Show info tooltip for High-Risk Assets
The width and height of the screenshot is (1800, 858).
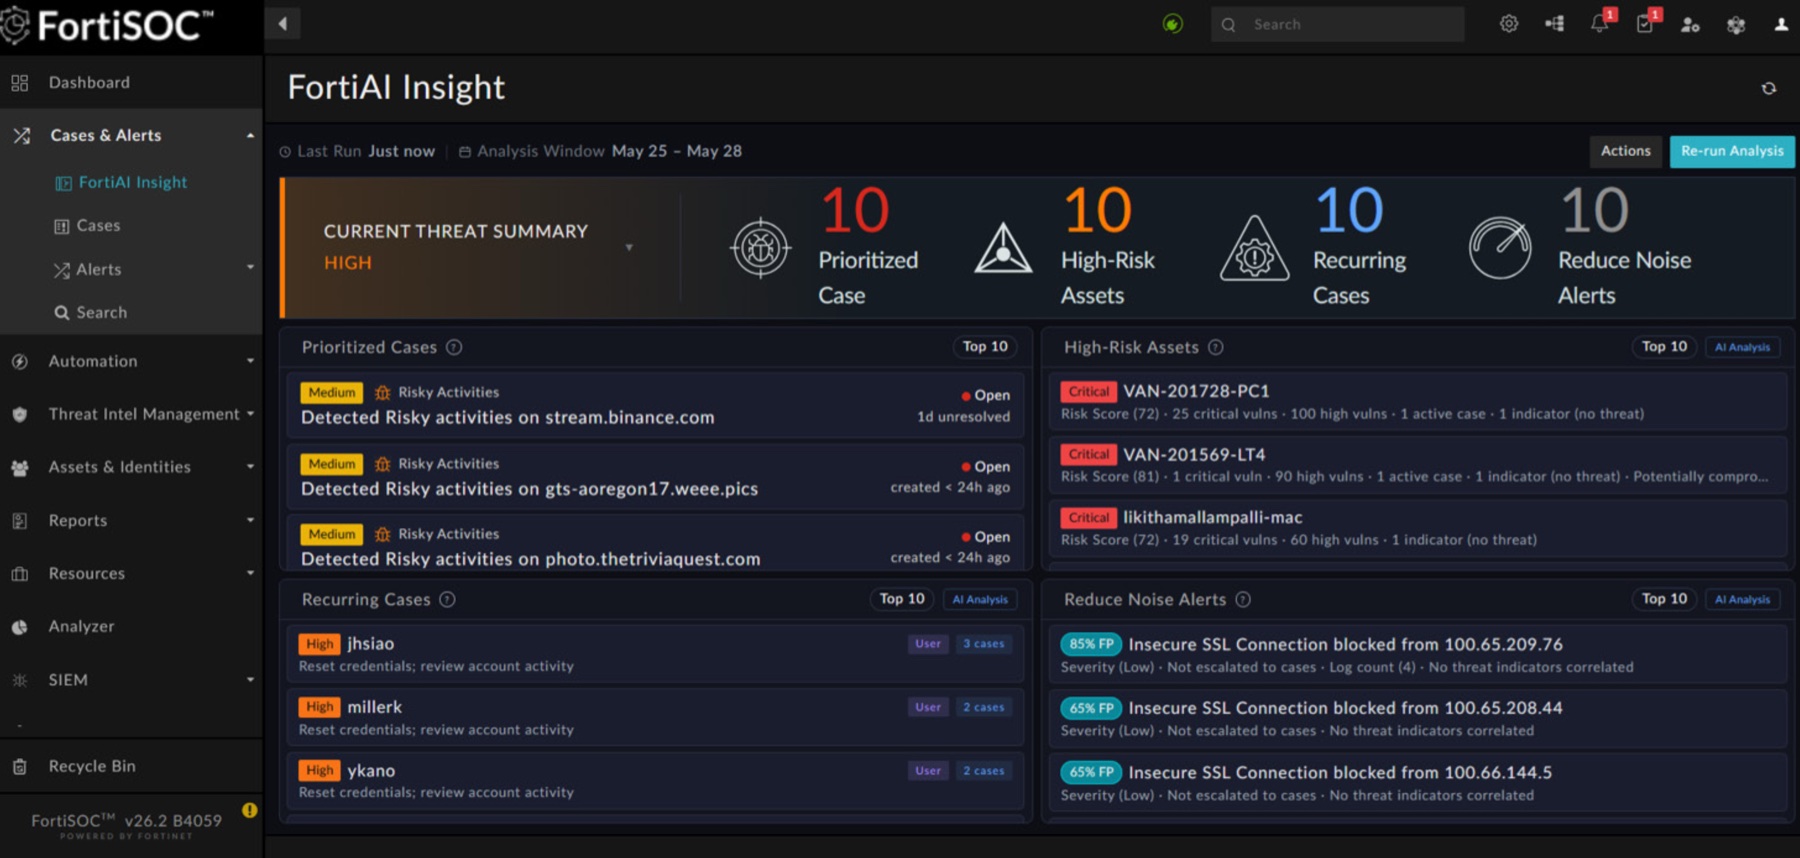point(1216,347)
